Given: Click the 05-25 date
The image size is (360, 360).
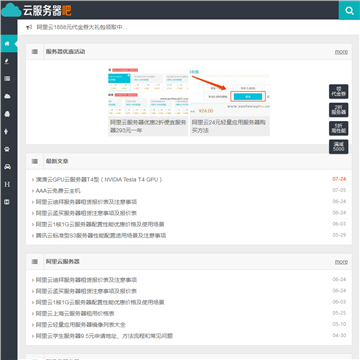Looking at the screenshot, I should (x=339, y=313).
